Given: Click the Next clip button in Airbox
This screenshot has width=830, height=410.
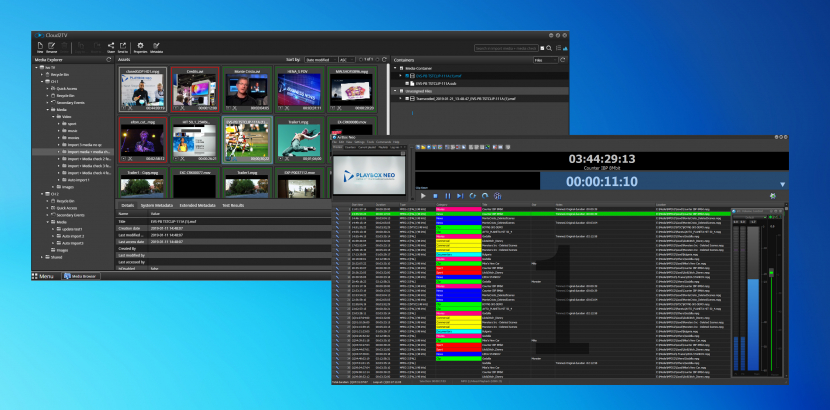Looking at the screenshot, I should point(459,196).
